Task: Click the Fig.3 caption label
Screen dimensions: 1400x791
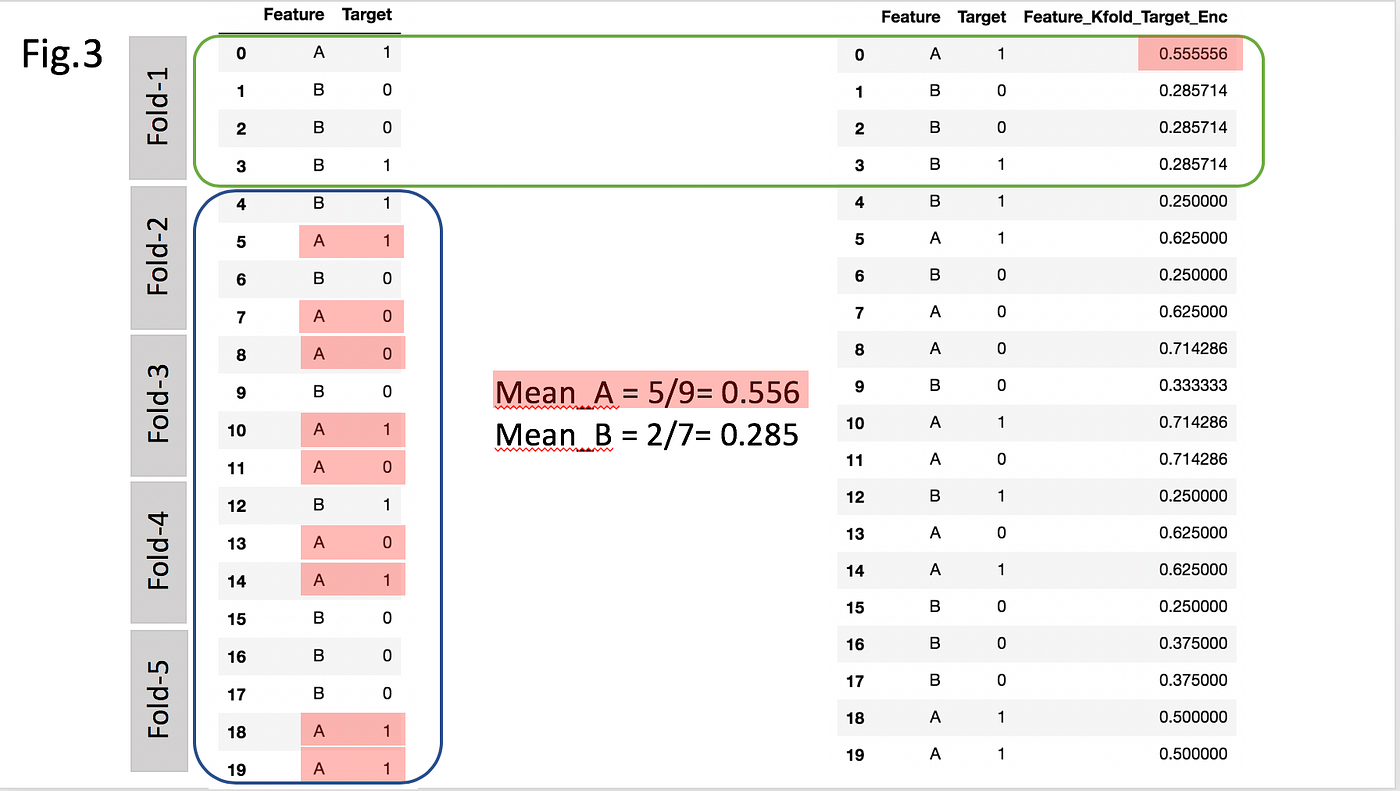Action: [62, 57]
